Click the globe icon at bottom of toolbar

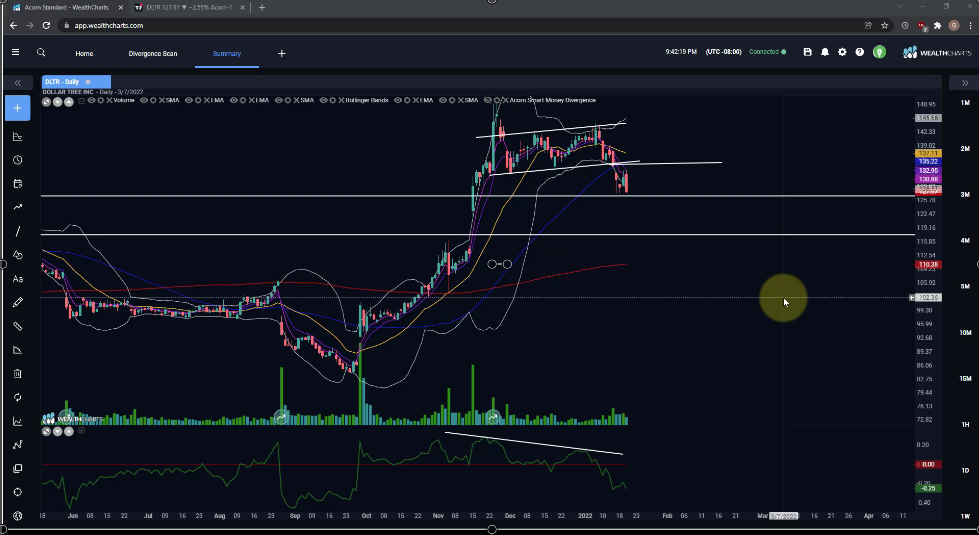coord(17,516)
